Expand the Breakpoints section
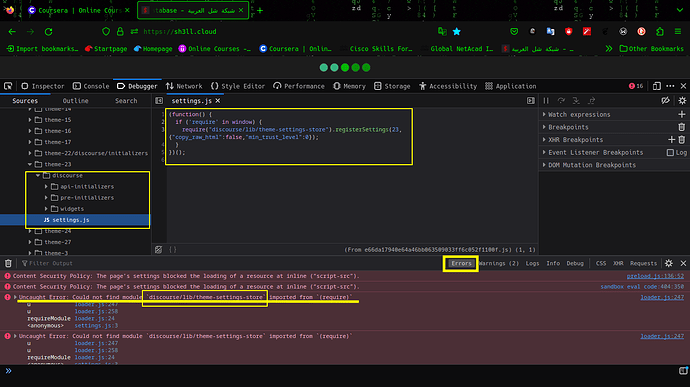Viewport: 690px width, 387px height. point(544,127)
